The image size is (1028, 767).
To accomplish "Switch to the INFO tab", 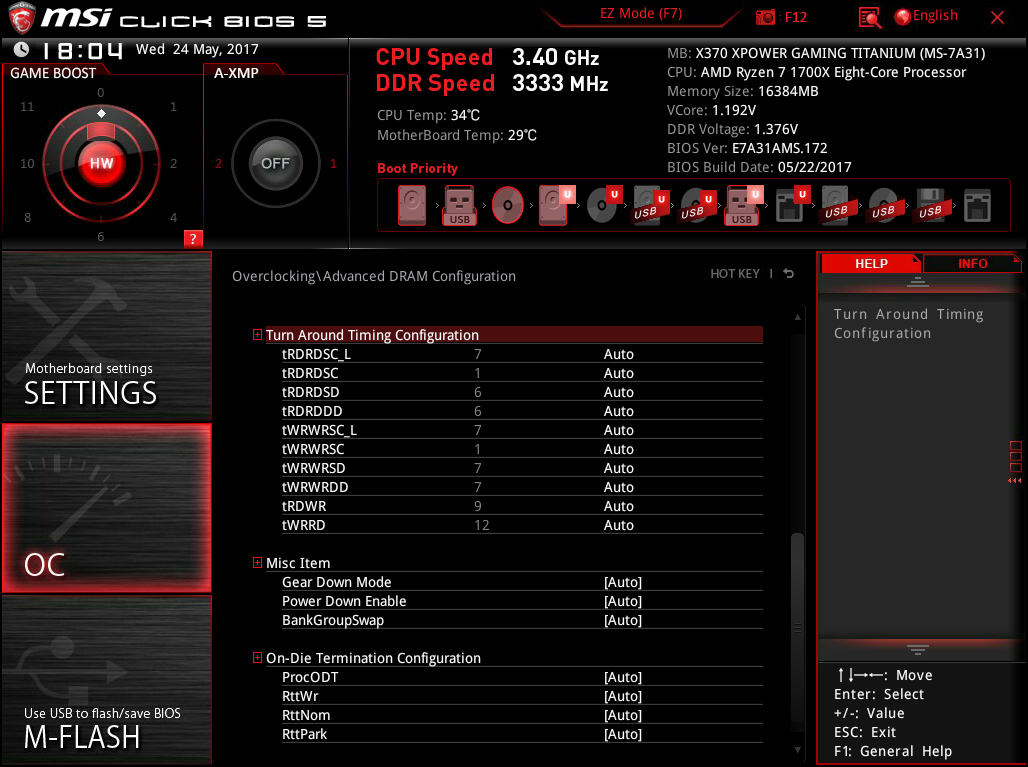I will pyautogui.click(x=972, y=264).
